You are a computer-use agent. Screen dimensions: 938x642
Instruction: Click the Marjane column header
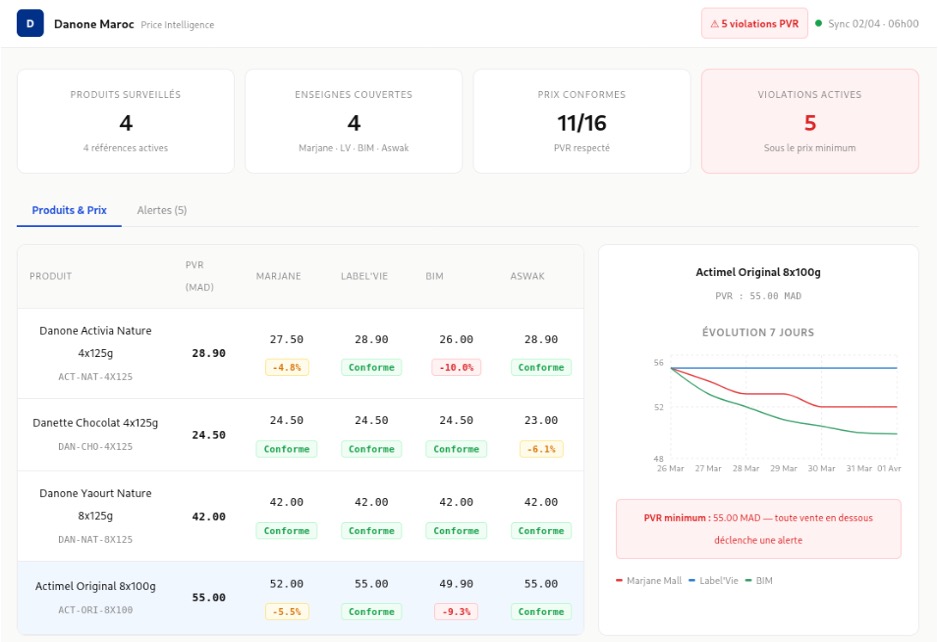(x=278, y=276)
